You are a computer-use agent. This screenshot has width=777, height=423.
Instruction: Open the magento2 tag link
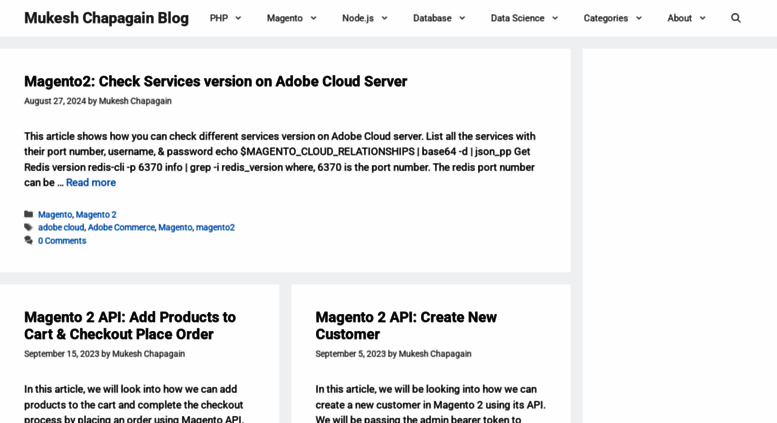pyautogui.click(x=215, y=227)
